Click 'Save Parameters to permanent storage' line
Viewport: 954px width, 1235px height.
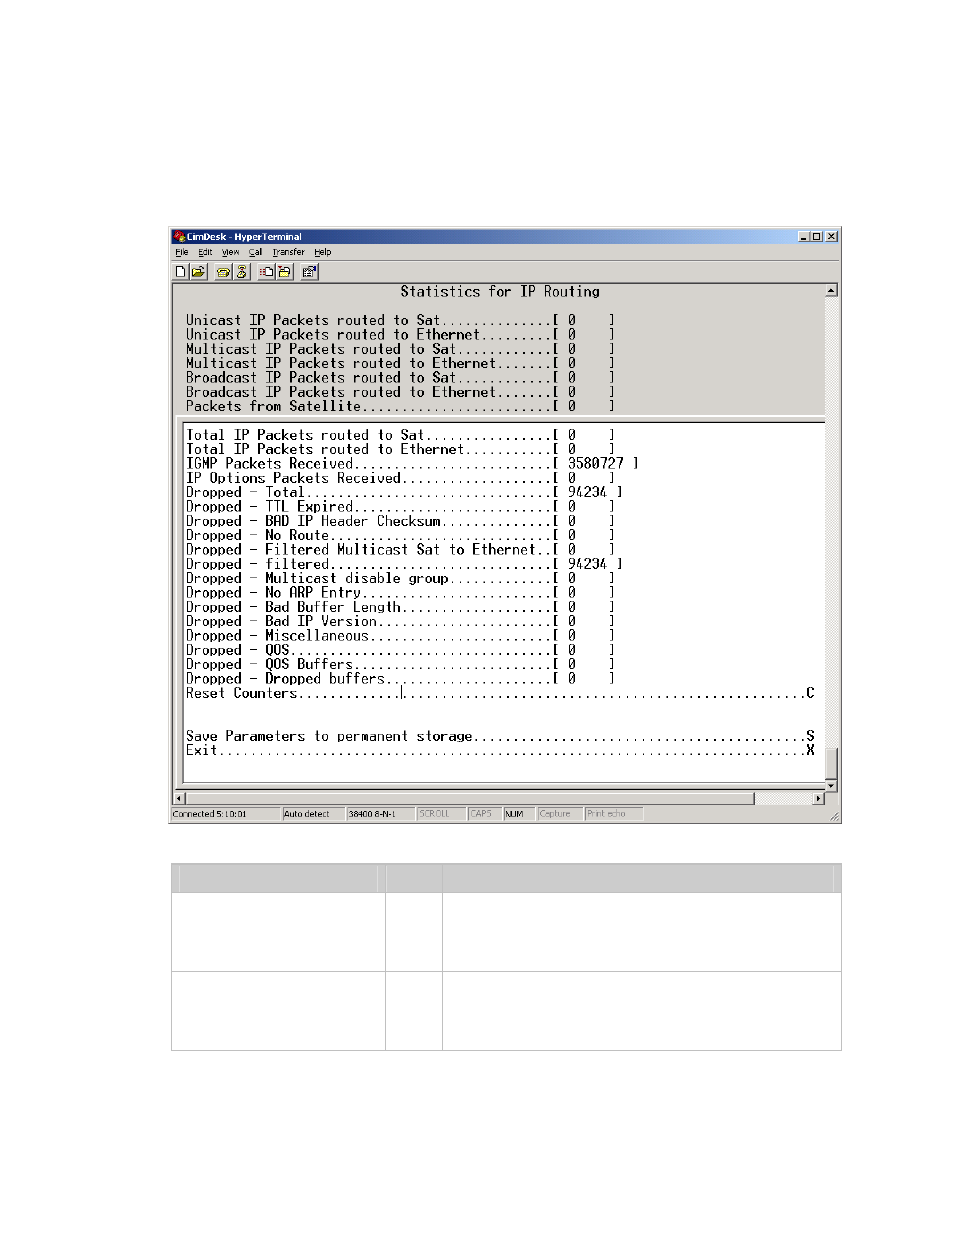click(x=500, y=736)
